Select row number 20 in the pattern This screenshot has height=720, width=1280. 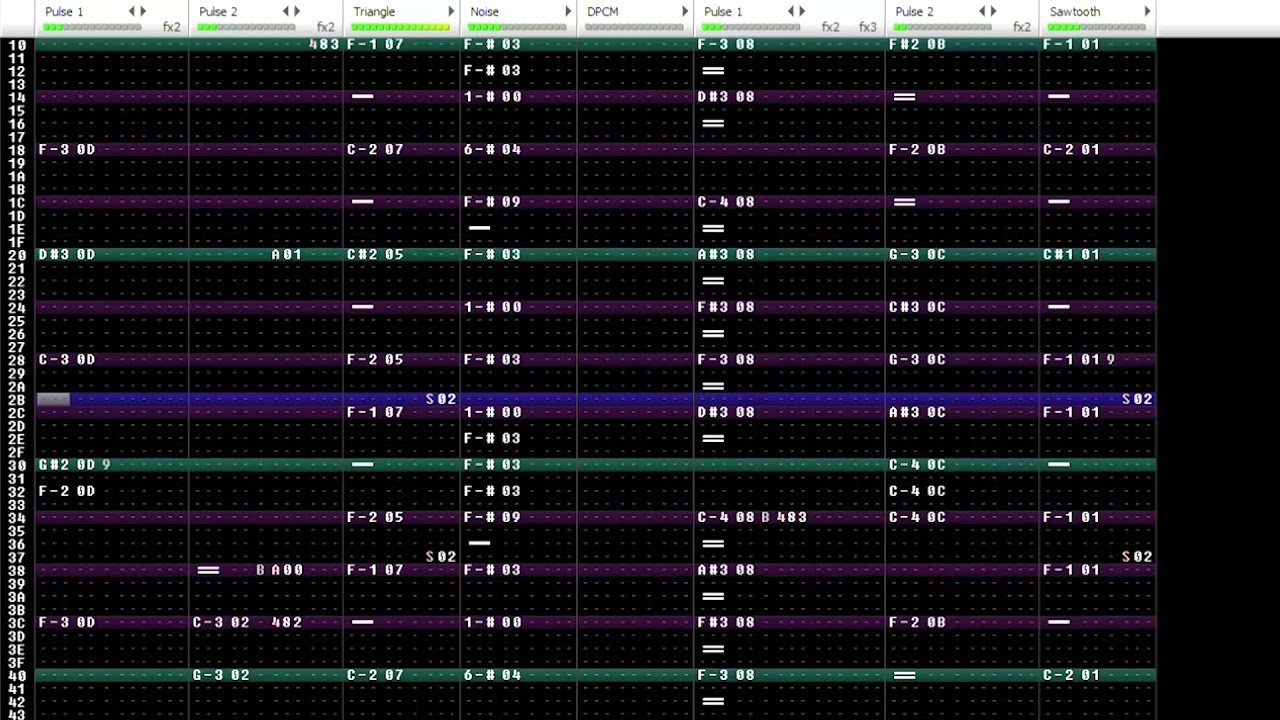click(17, 255)
